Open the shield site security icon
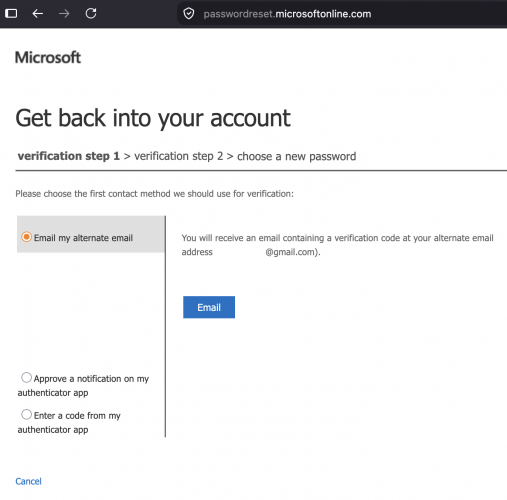The image size is (507, 500). tap(189, 14)
